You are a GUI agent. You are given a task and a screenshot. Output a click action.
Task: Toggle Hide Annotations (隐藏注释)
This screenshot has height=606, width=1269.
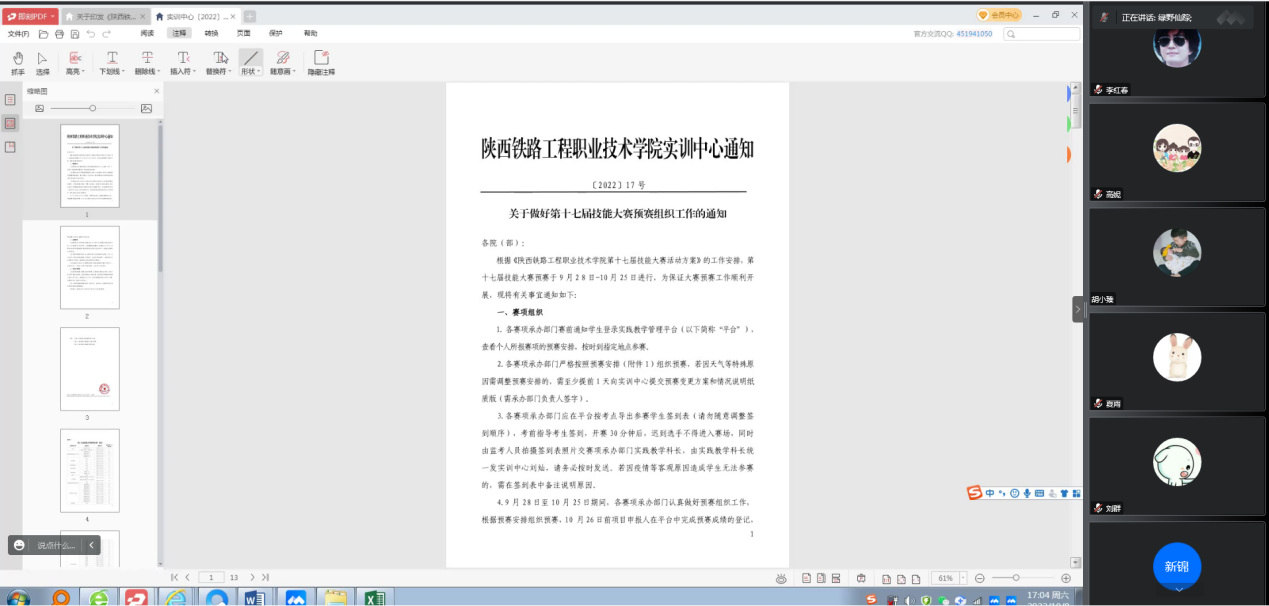(x=321, y=62)
